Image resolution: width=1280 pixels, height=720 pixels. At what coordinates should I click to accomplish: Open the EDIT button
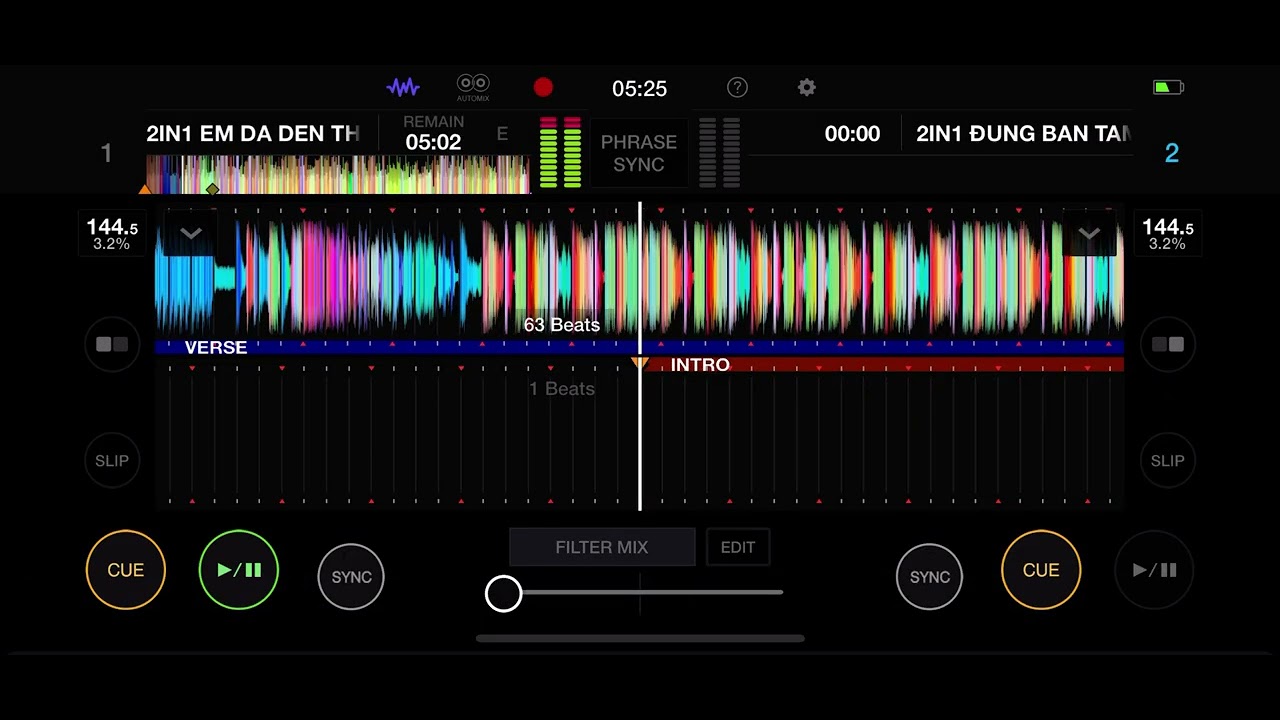pos(738,547)
